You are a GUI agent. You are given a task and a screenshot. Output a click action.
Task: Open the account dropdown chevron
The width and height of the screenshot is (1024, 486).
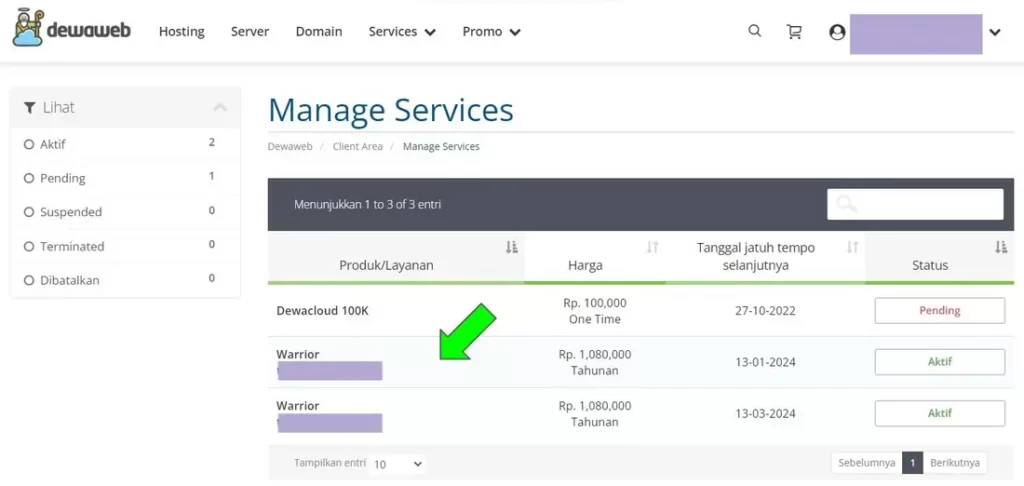pos(995,32)
